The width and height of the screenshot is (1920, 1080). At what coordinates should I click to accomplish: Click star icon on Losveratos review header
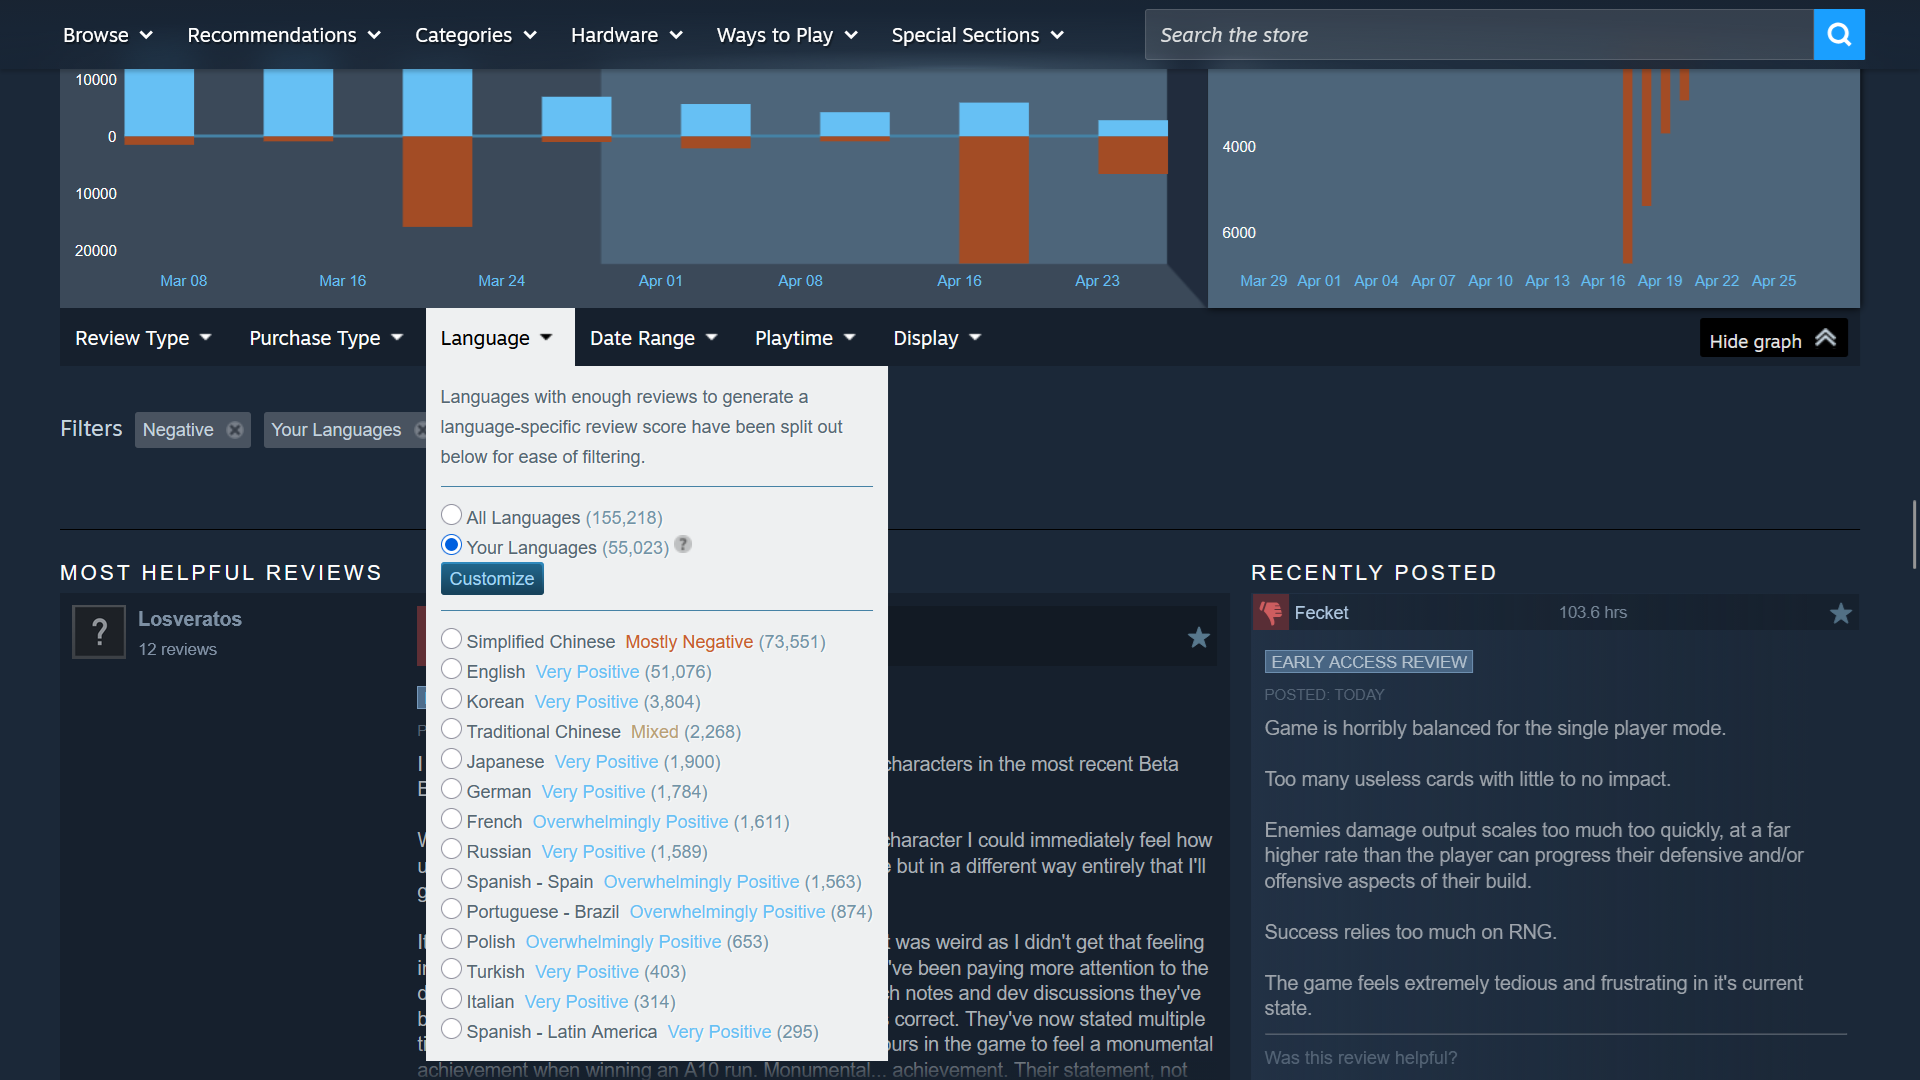[x=1198, y=638]
